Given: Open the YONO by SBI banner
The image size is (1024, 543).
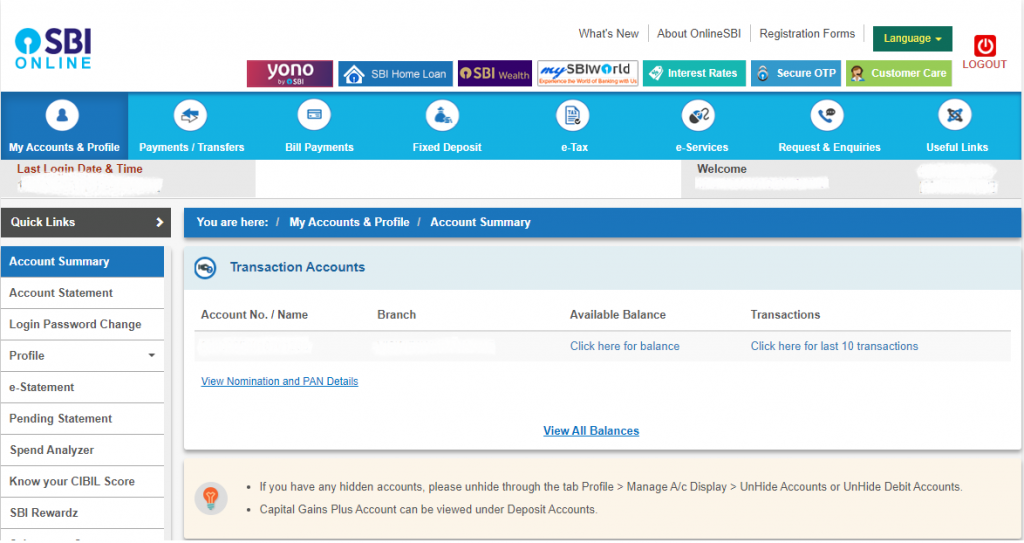Looking at the screenshot, I should coord(290,73).
